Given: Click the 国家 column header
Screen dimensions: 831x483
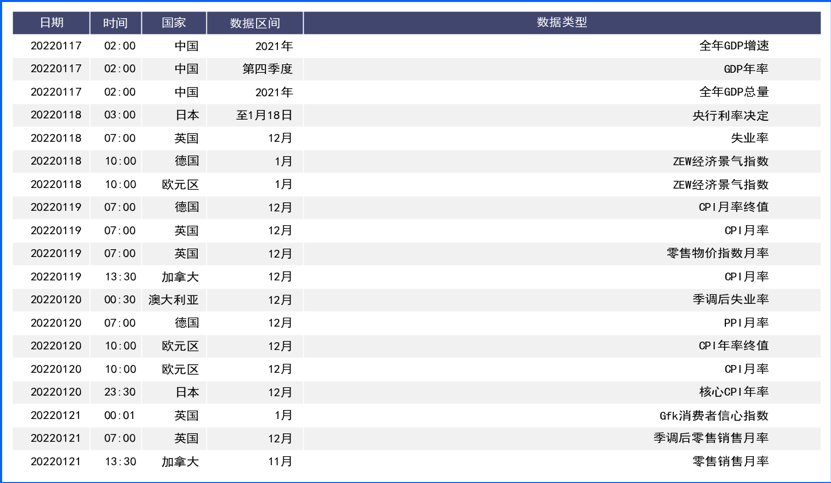Looking at the screenshot, I should point(174,23).
